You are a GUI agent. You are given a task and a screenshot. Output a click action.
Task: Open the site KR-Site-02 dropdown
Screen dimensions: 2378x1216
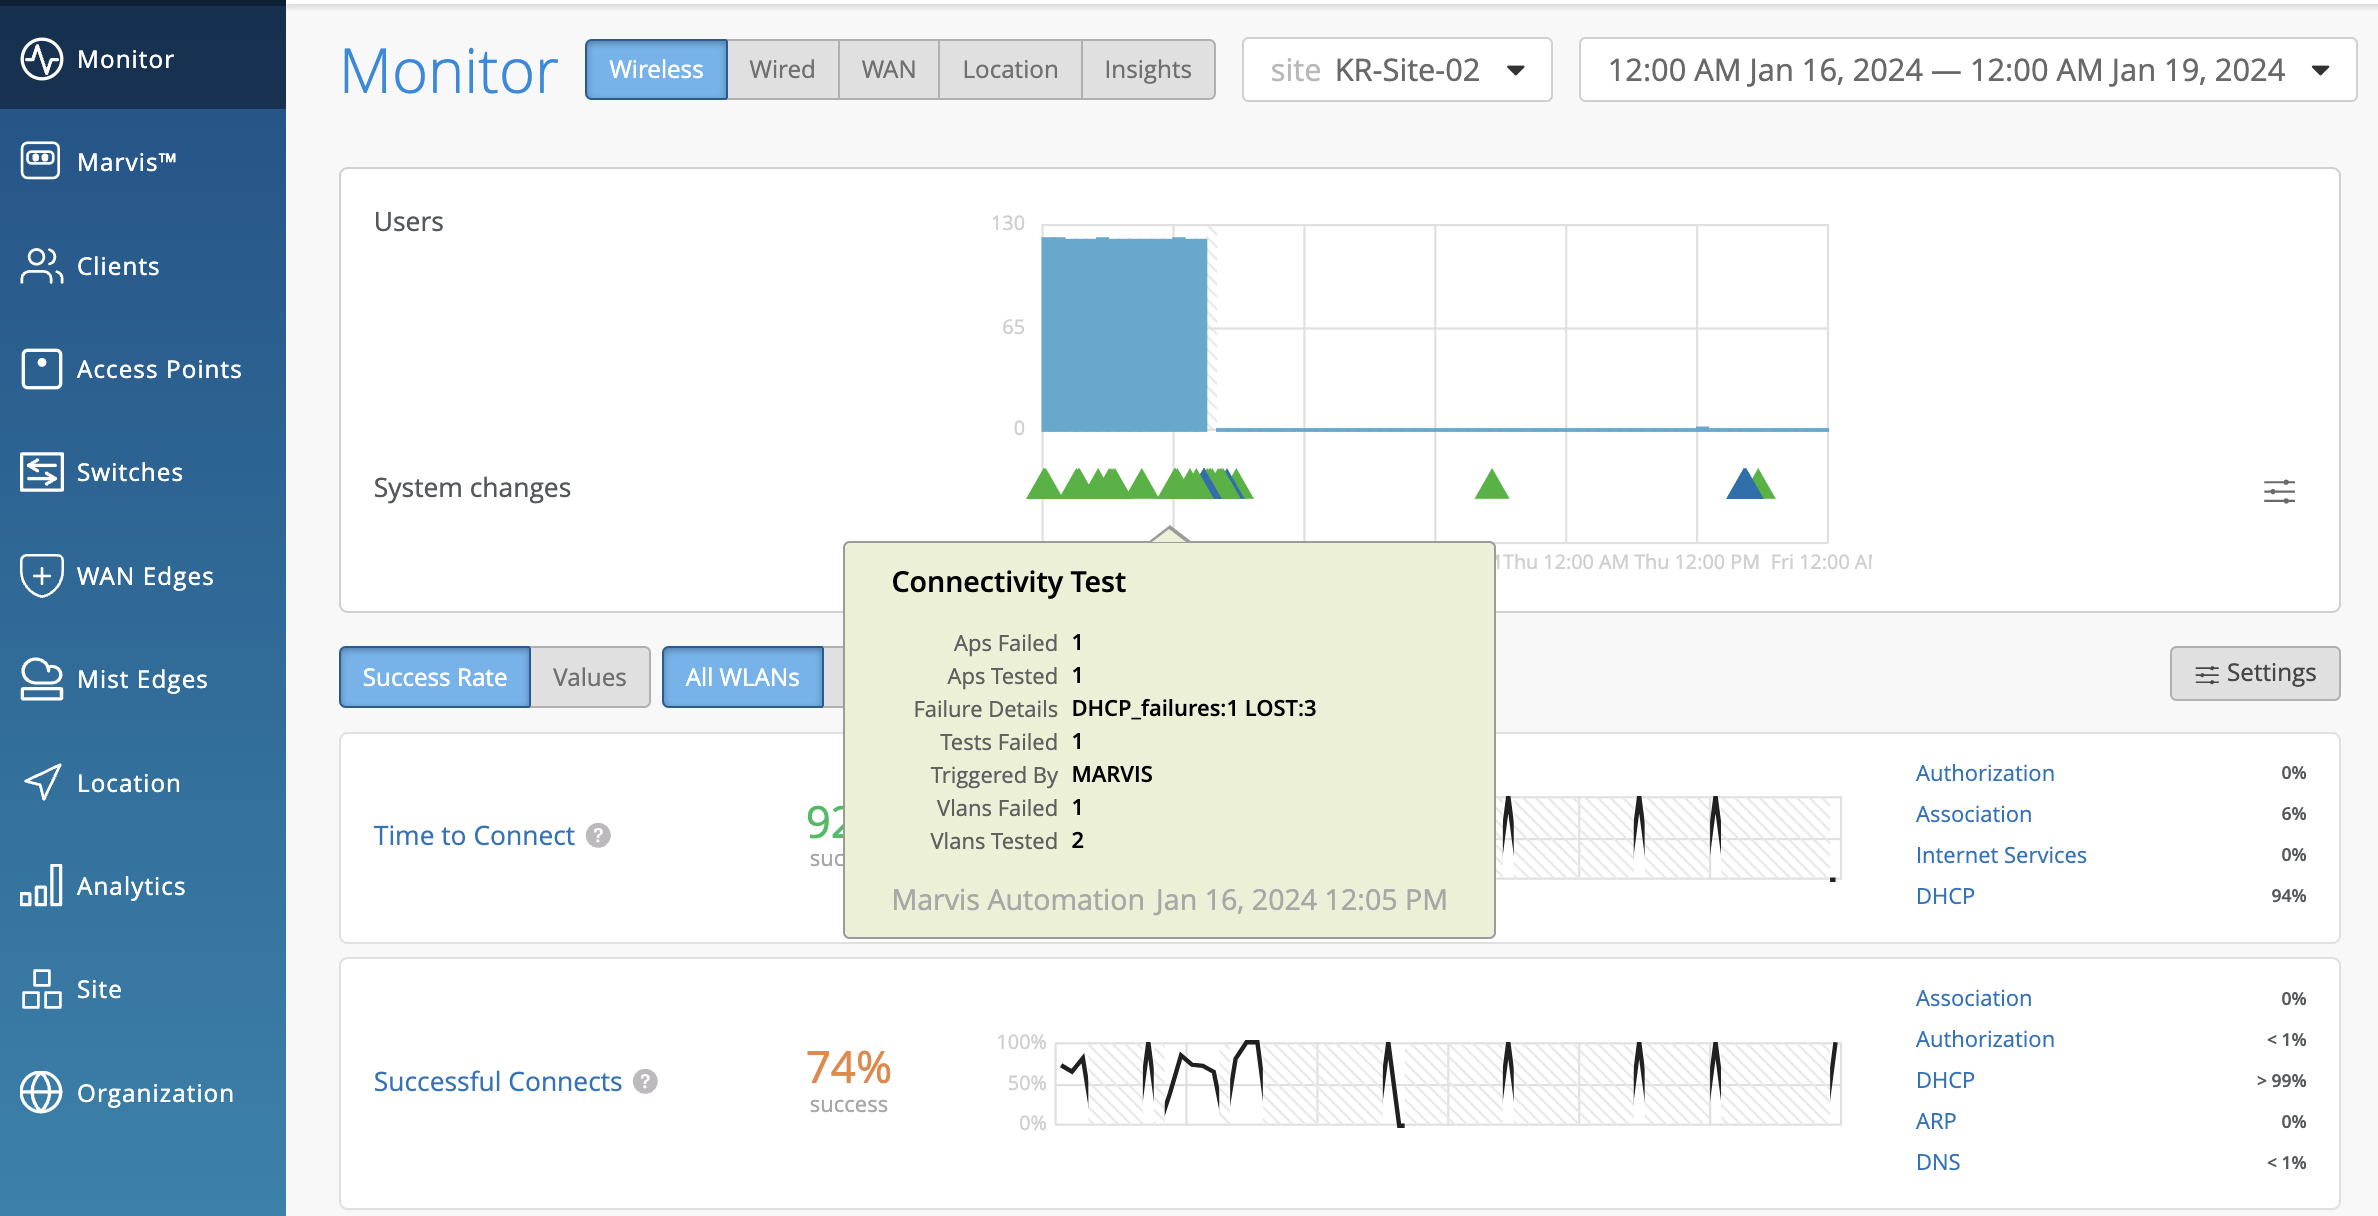1396,70
